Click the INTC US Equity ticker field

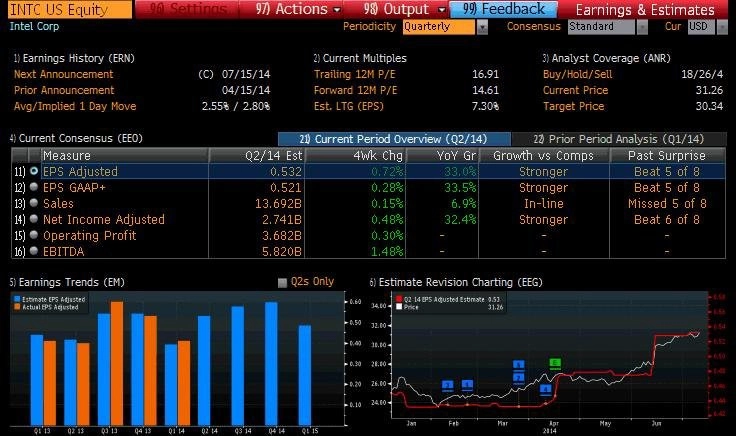point(70,9)
